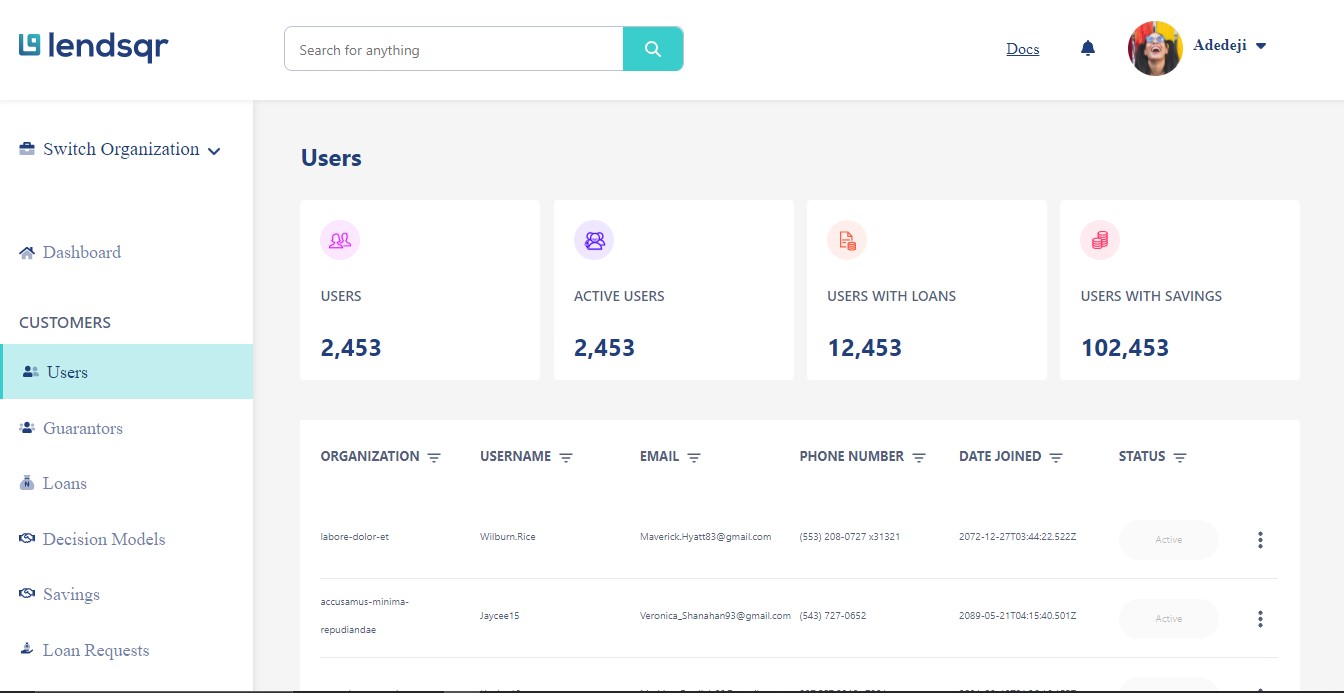The width and height of the screenshot is (1344, 693).
Task: Click the Status column filter icon
Action: tap(1180, 457)
